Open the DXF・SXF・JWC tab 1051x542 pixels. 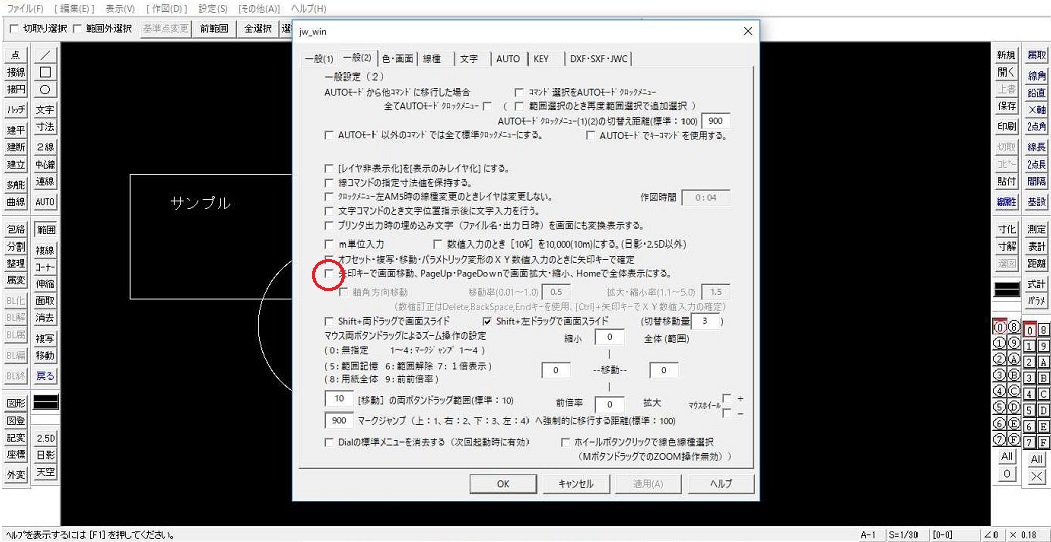592,59
